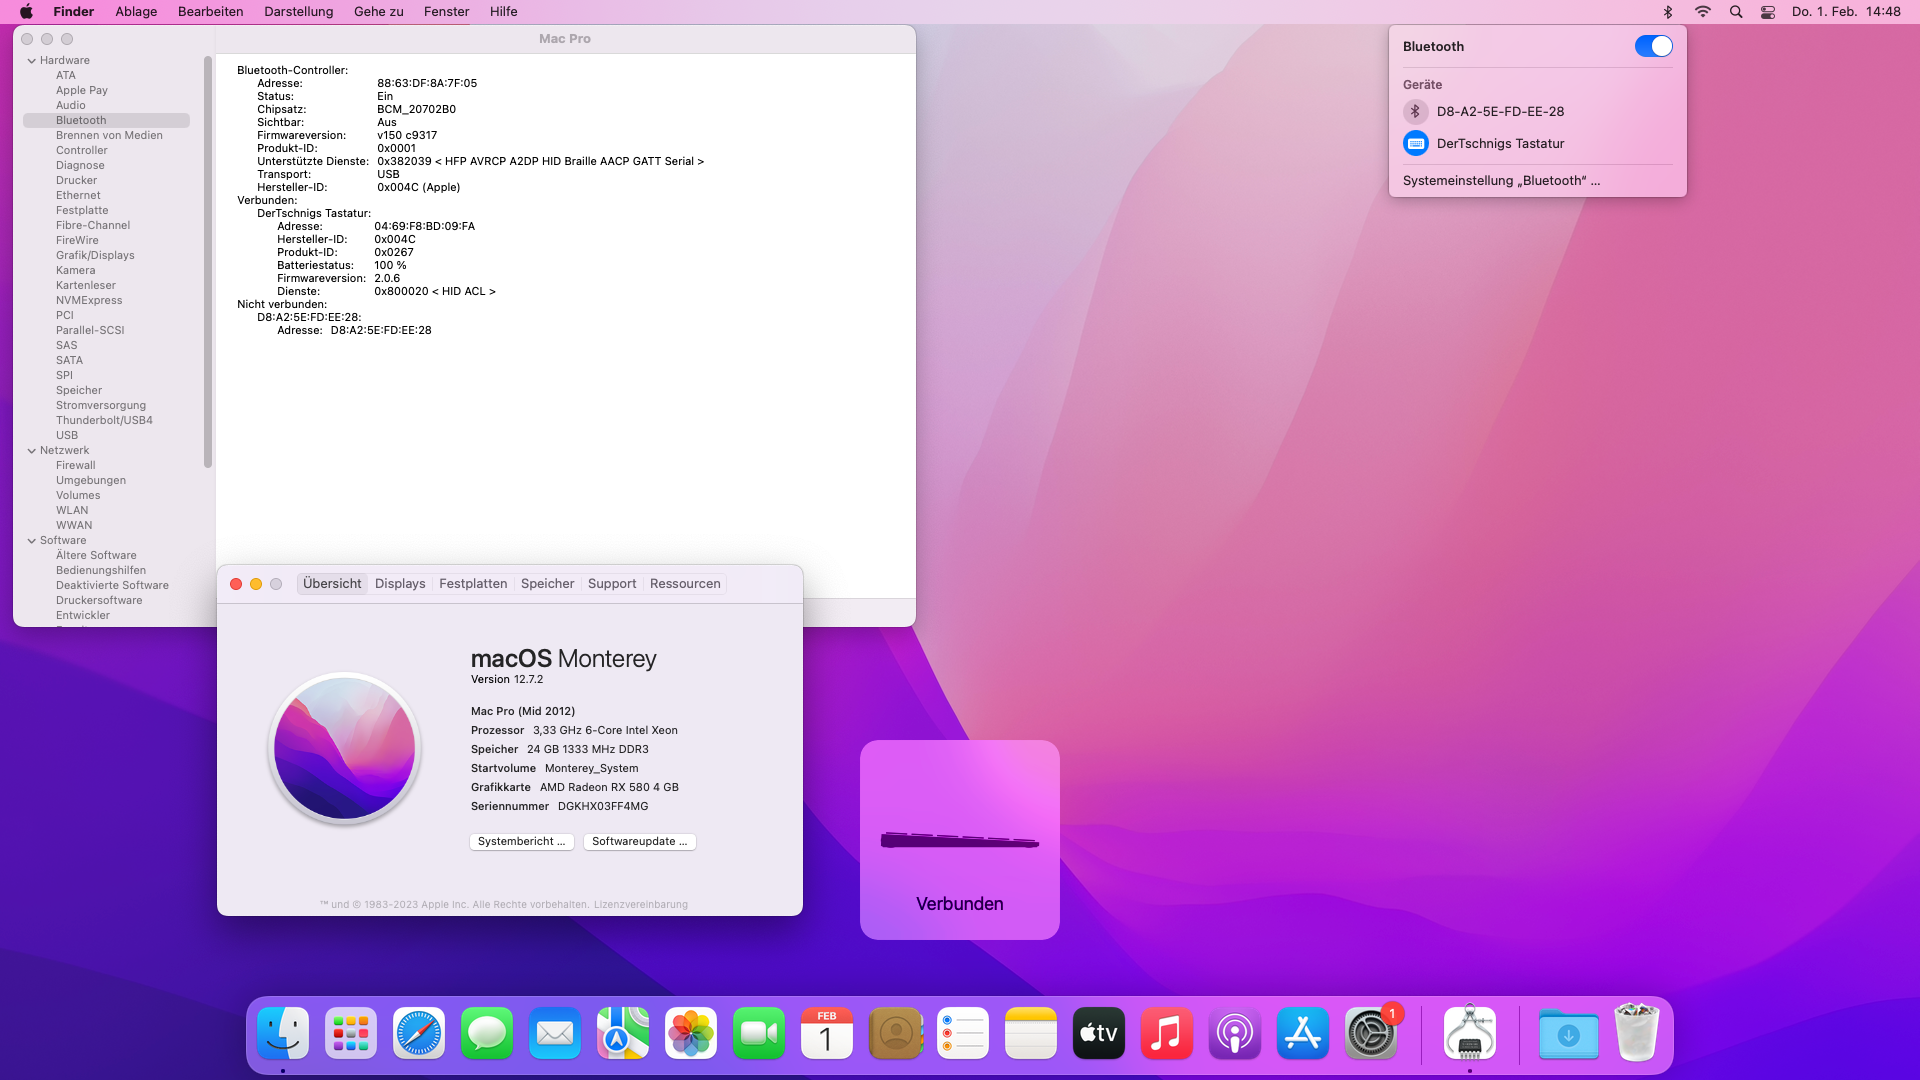This screenshot has height=1080, width=1920.
Task: Collapse the Software sidebar group
Action: (32, 541)
